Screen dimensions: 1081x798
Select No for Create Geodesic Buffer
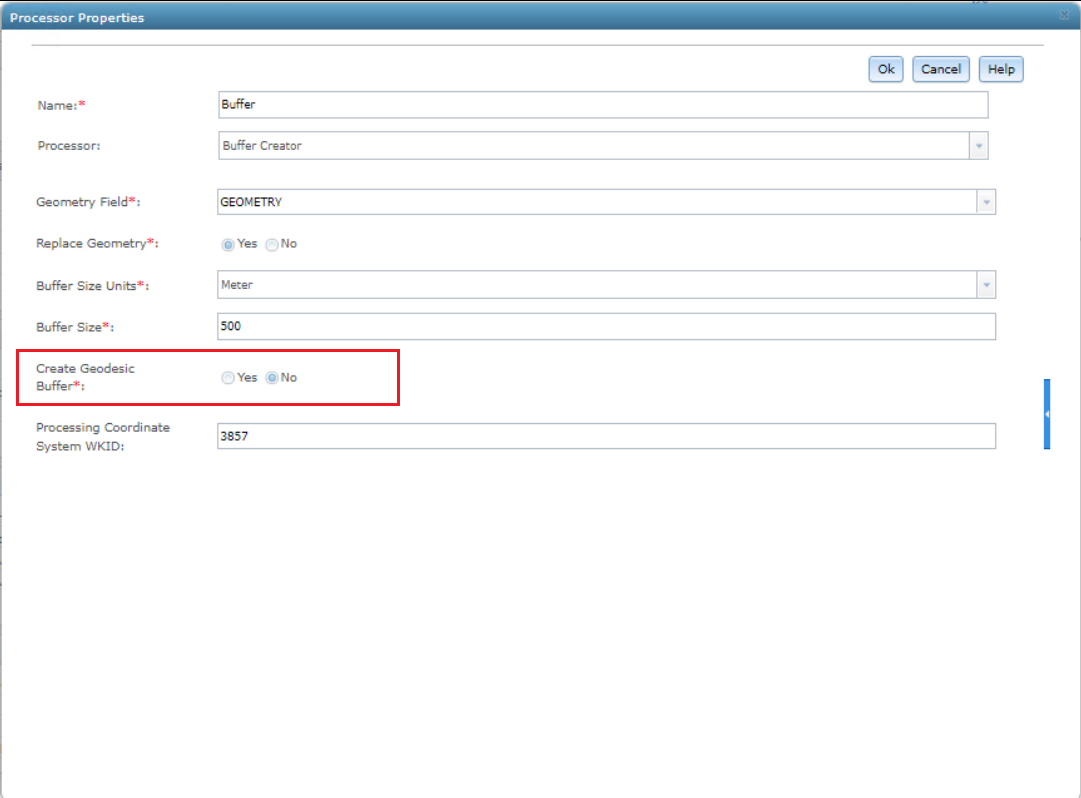tap(272, 378)
